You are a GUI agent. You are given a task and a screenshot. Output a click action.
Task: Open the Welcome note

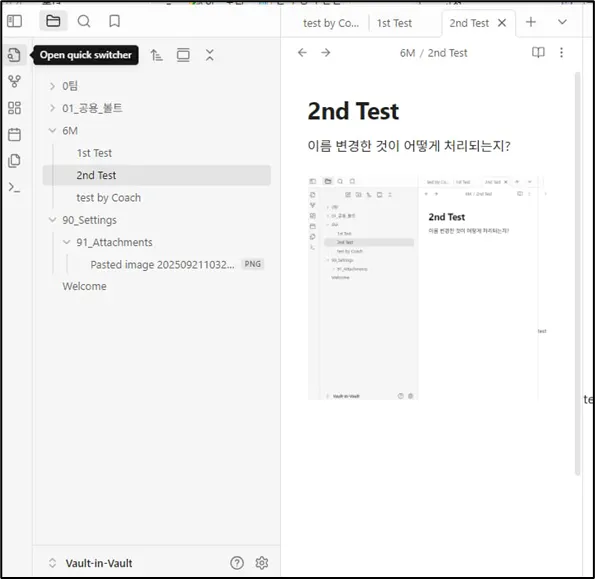[x=84, y=286]
